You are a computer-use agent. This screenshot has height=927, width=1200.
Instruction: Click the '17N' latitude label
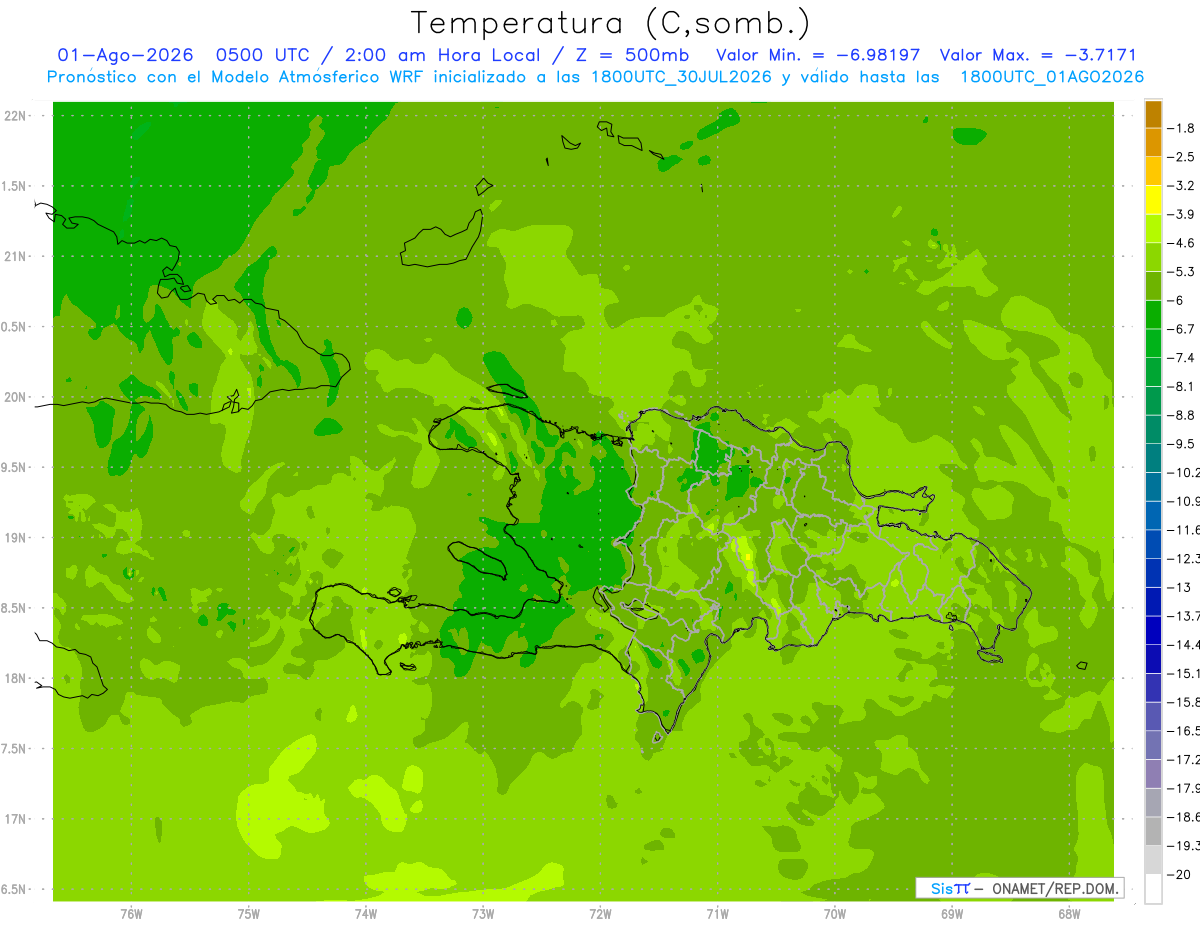click(x=15, y=819)
